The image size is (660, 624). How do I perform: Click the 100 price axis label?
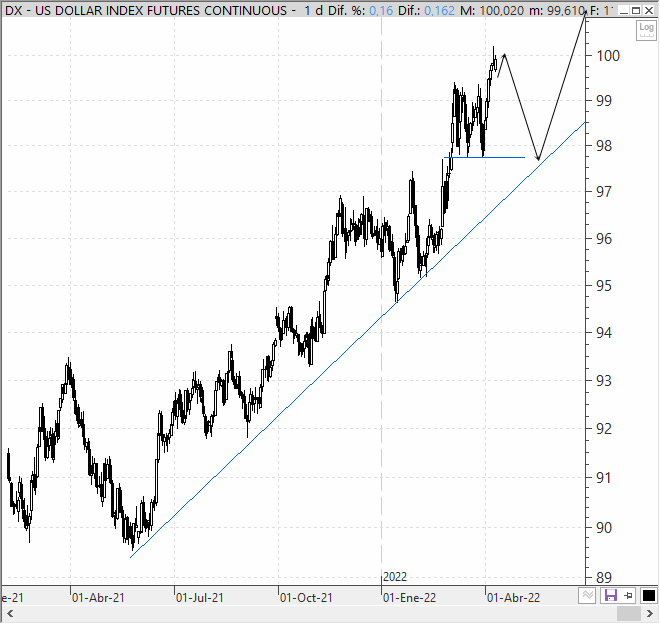click(x=608, y=56)
